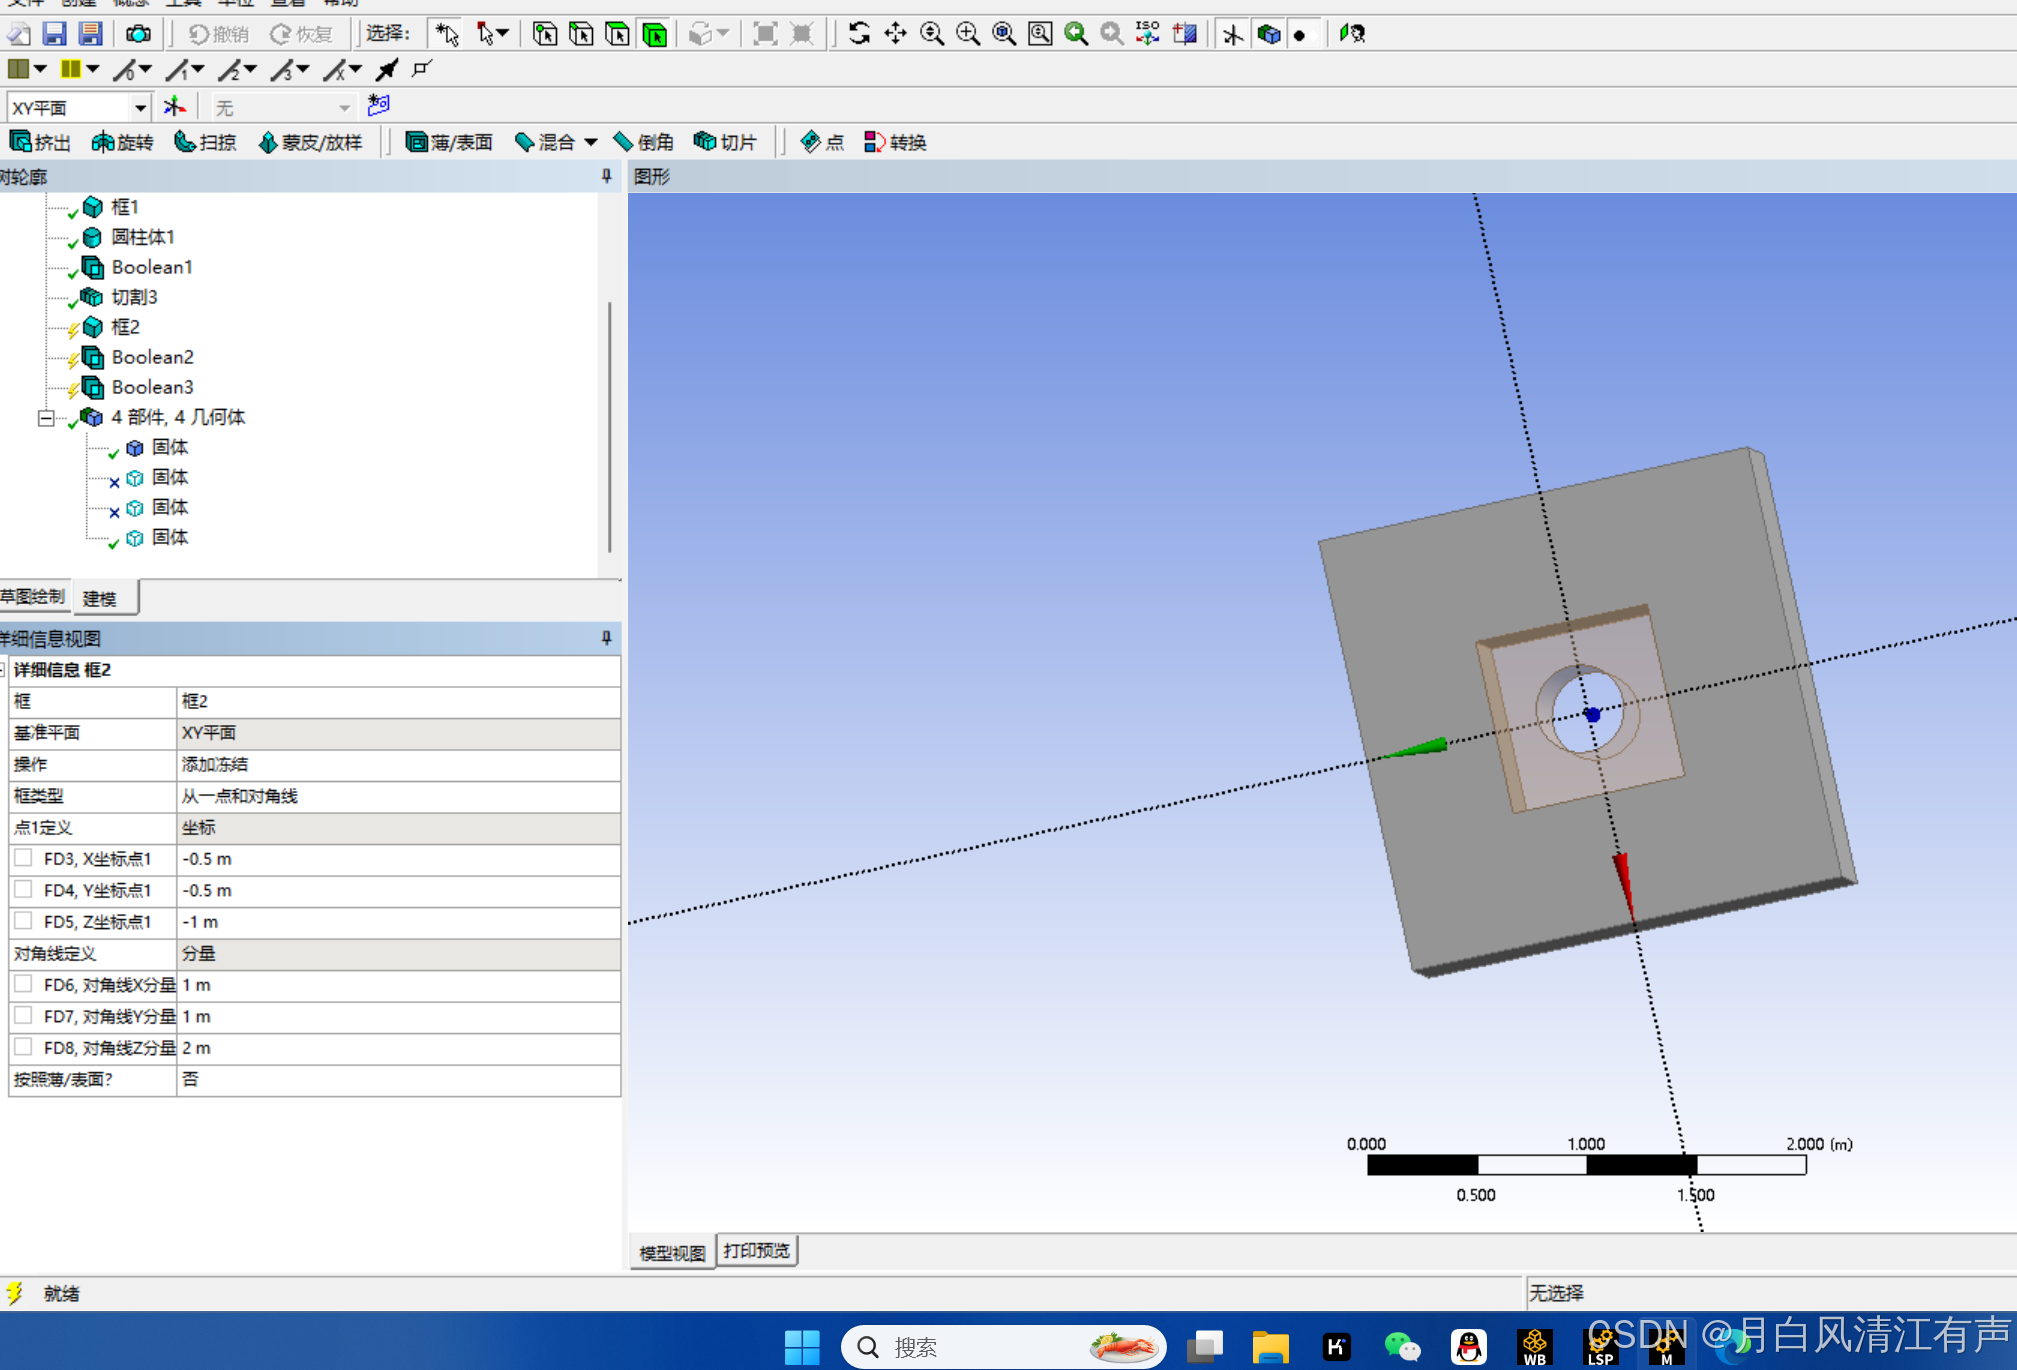Open the 倒角 (Chamfer) tool
This screenshot has width=2017, height=1370.
pyautogui.click(x=643, y=142)
